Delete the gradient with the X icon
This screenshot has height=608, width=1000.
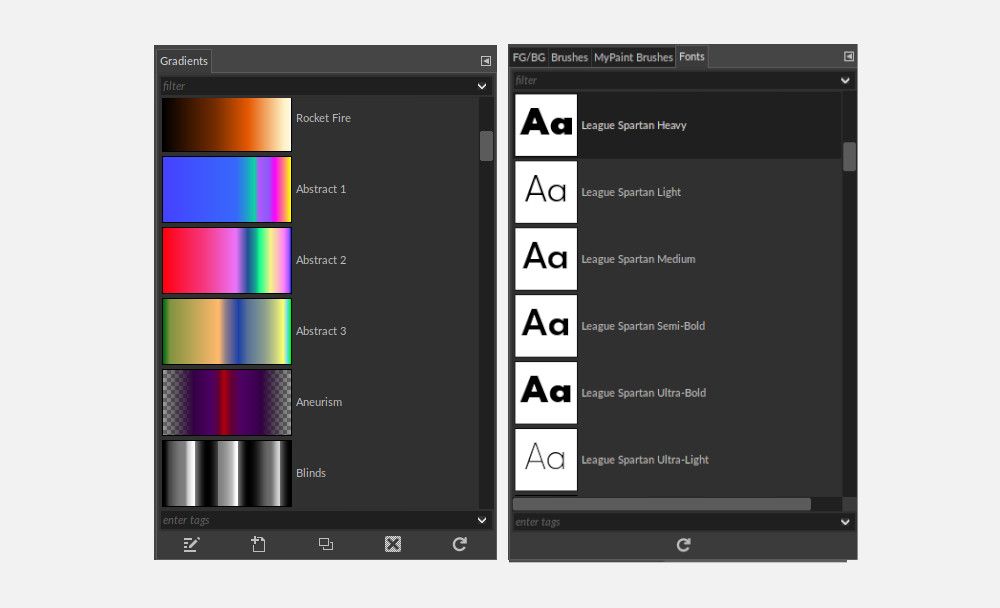(x=393, y=544)
